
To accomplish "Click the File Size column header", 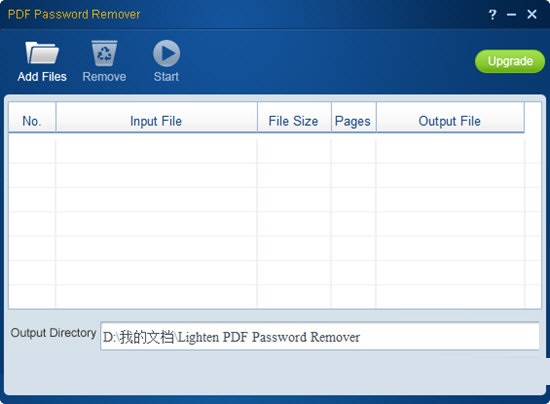I will [294, 117].
